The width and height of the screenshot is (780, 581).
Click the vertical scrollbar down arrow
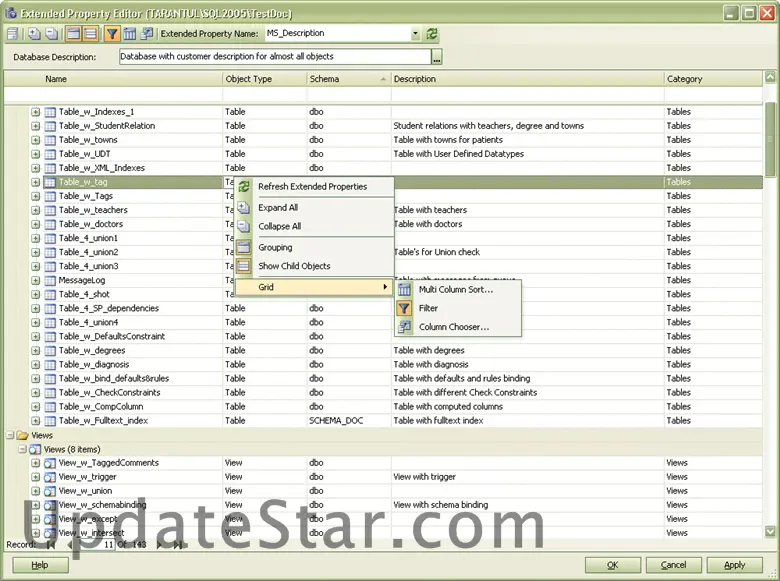770,531
